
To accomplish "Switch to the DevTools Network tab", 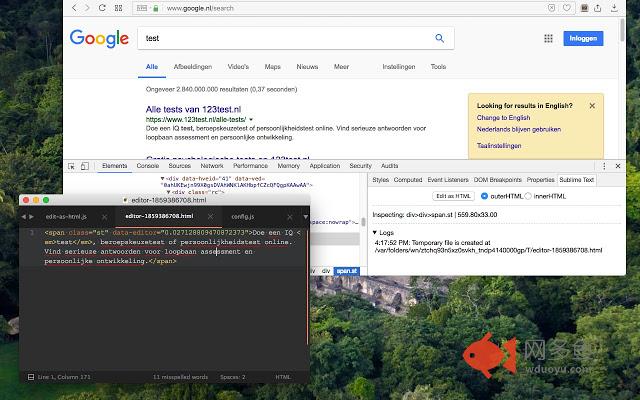I will 212,166.
